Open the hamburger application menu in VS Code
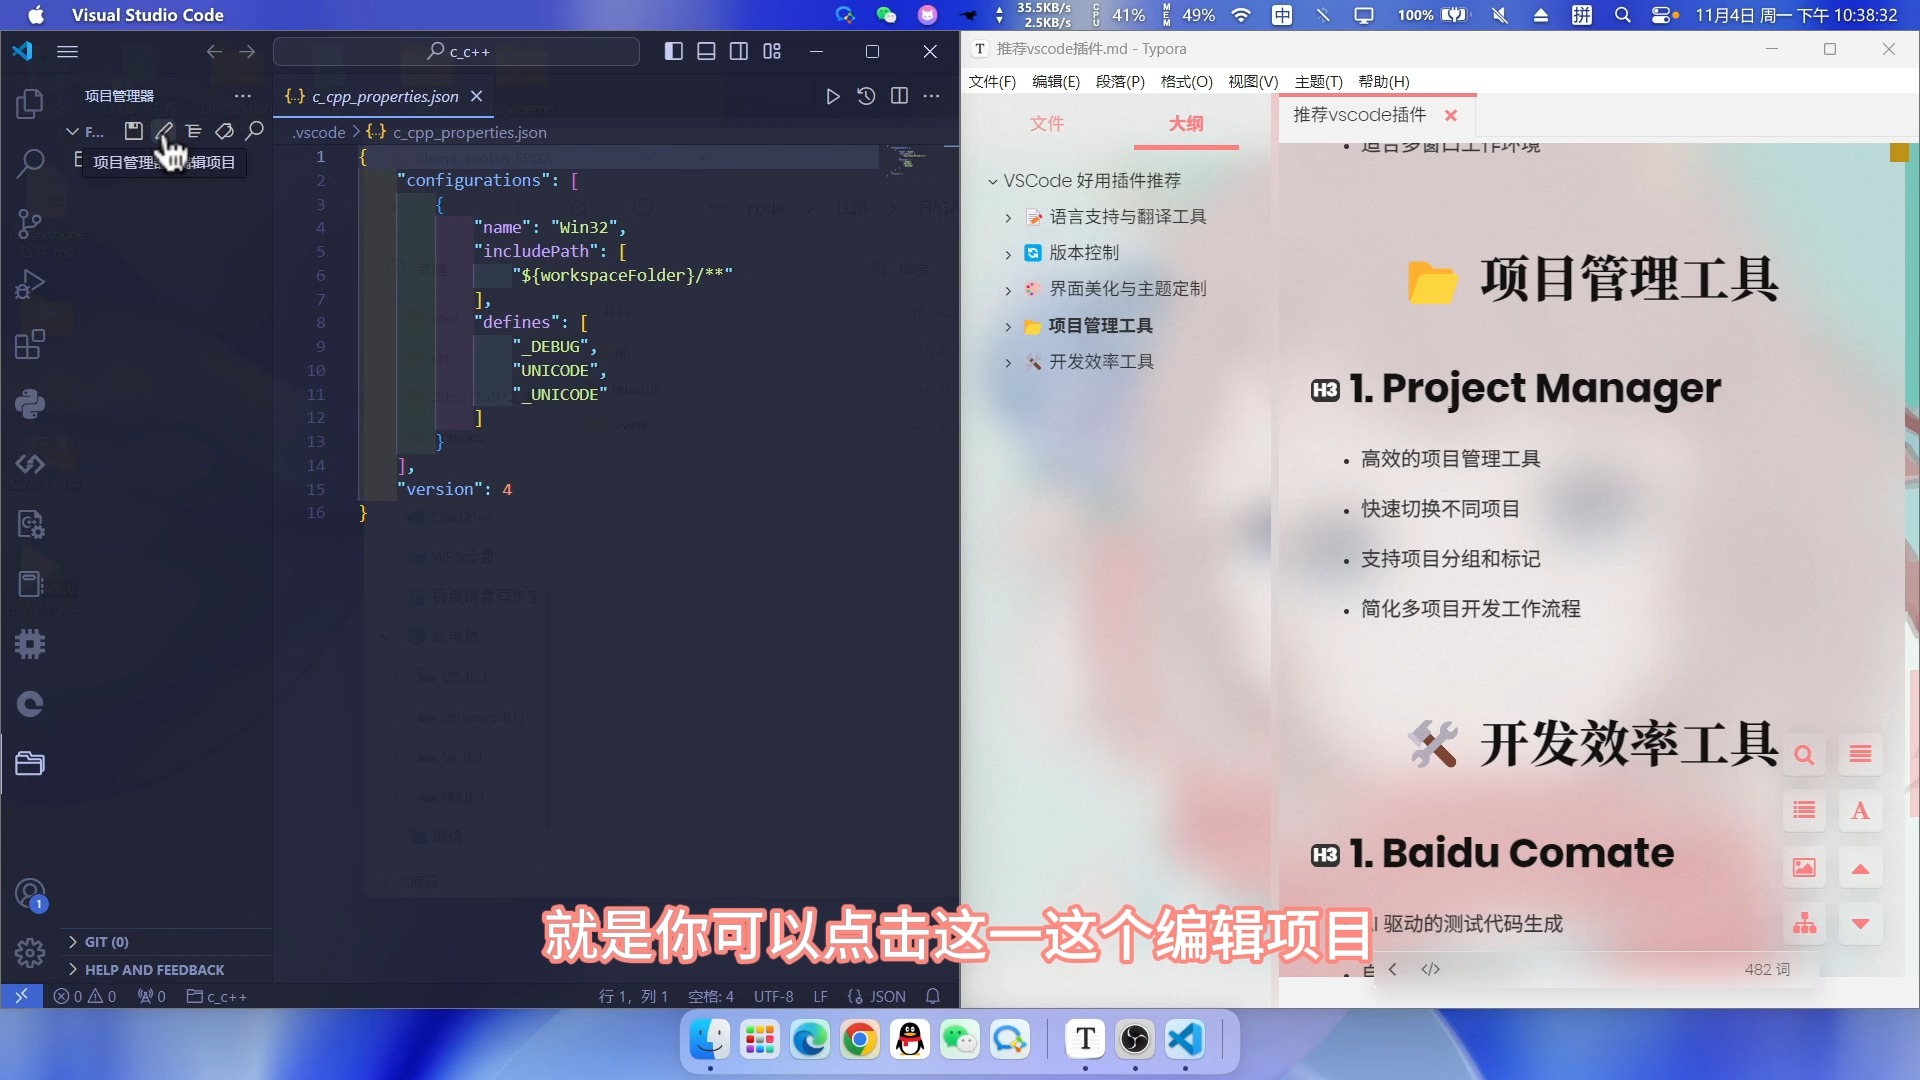1920x1080 pixels. coord(67,51)
